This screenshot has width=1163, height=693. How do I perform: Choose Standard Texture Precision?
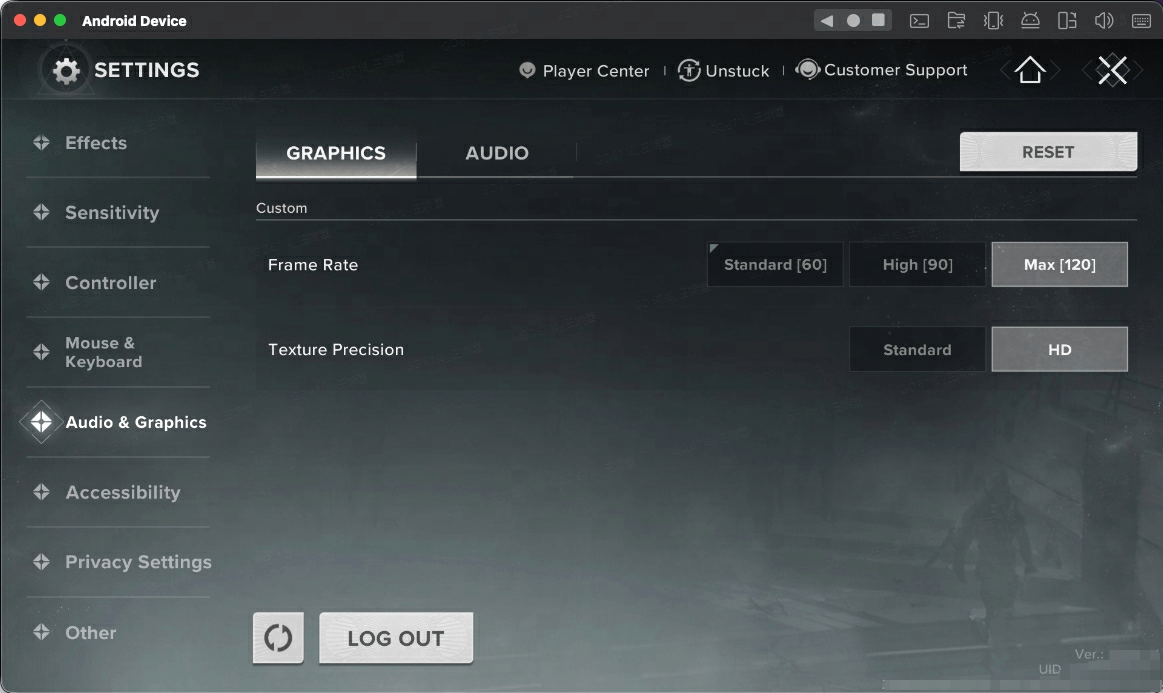(x=917, y=350)
